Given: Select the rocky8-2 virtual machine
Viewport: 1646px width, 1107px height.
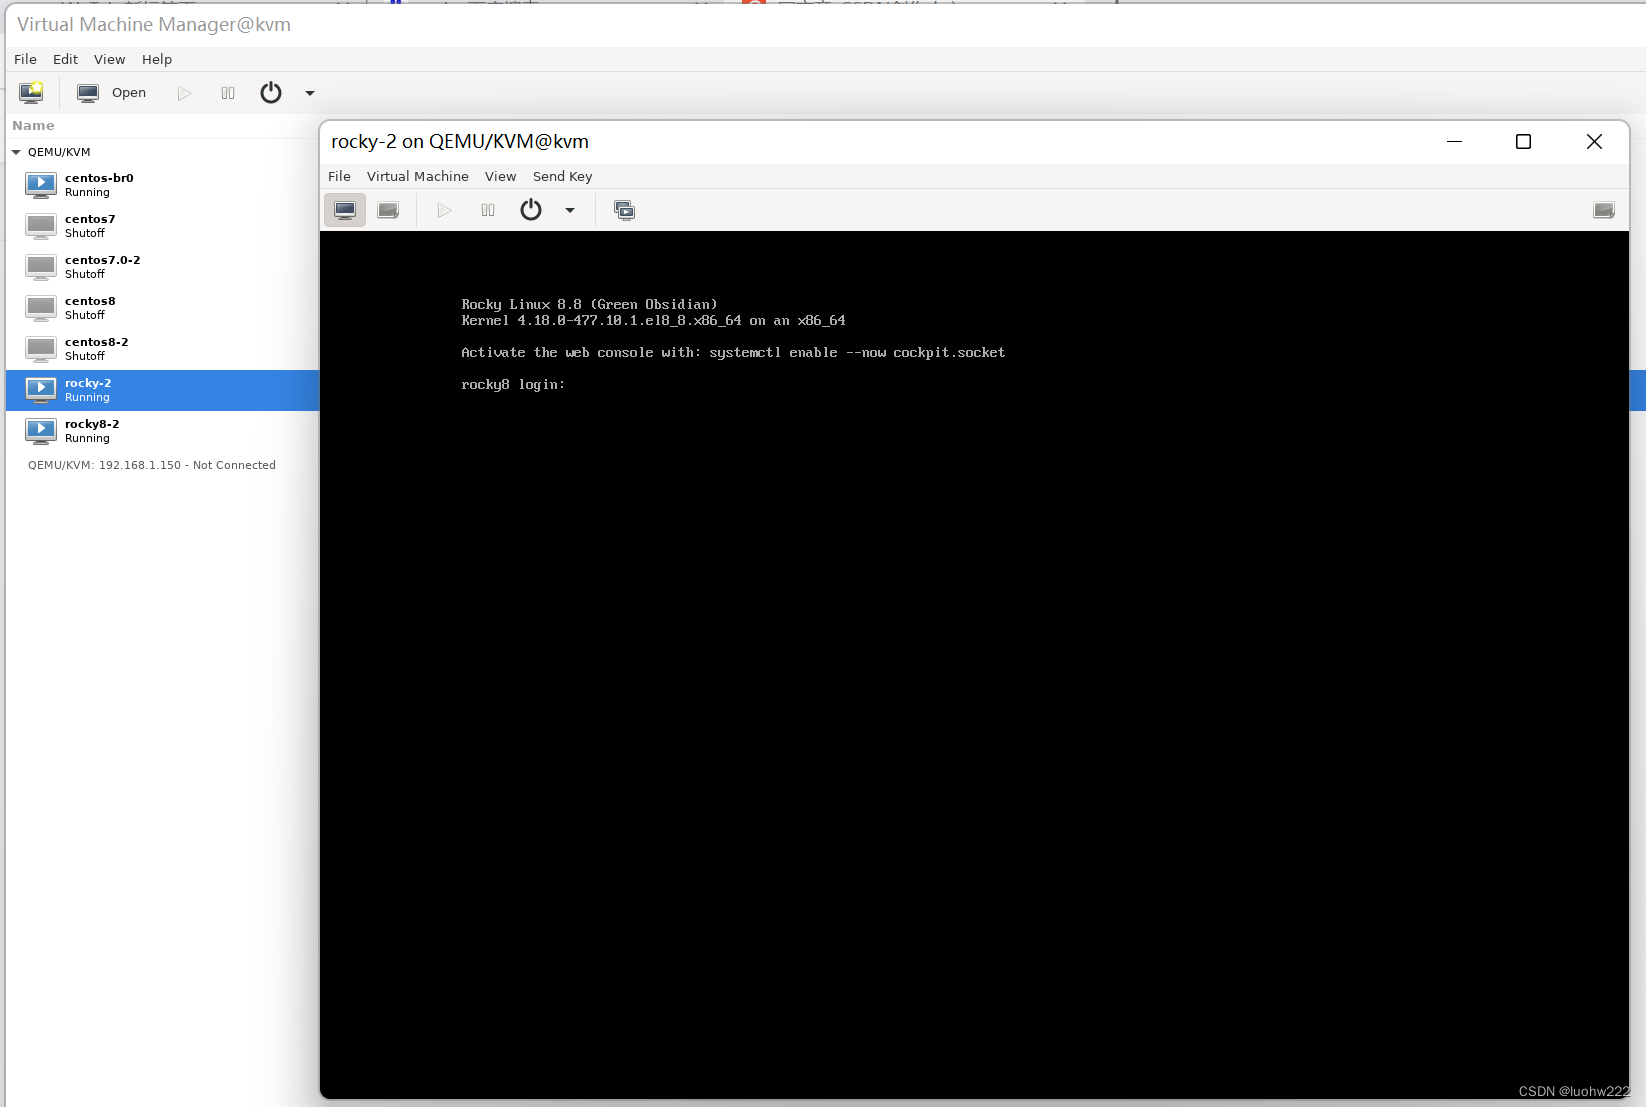Looking at the screenshot, I should coord(92,430).
